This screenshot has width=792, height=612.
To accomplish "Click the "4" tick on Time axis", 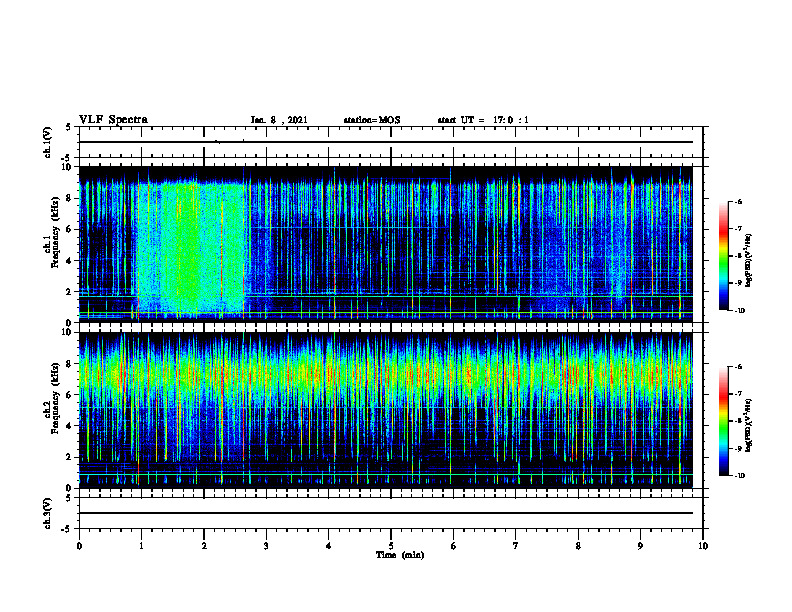I will [329, 546].
